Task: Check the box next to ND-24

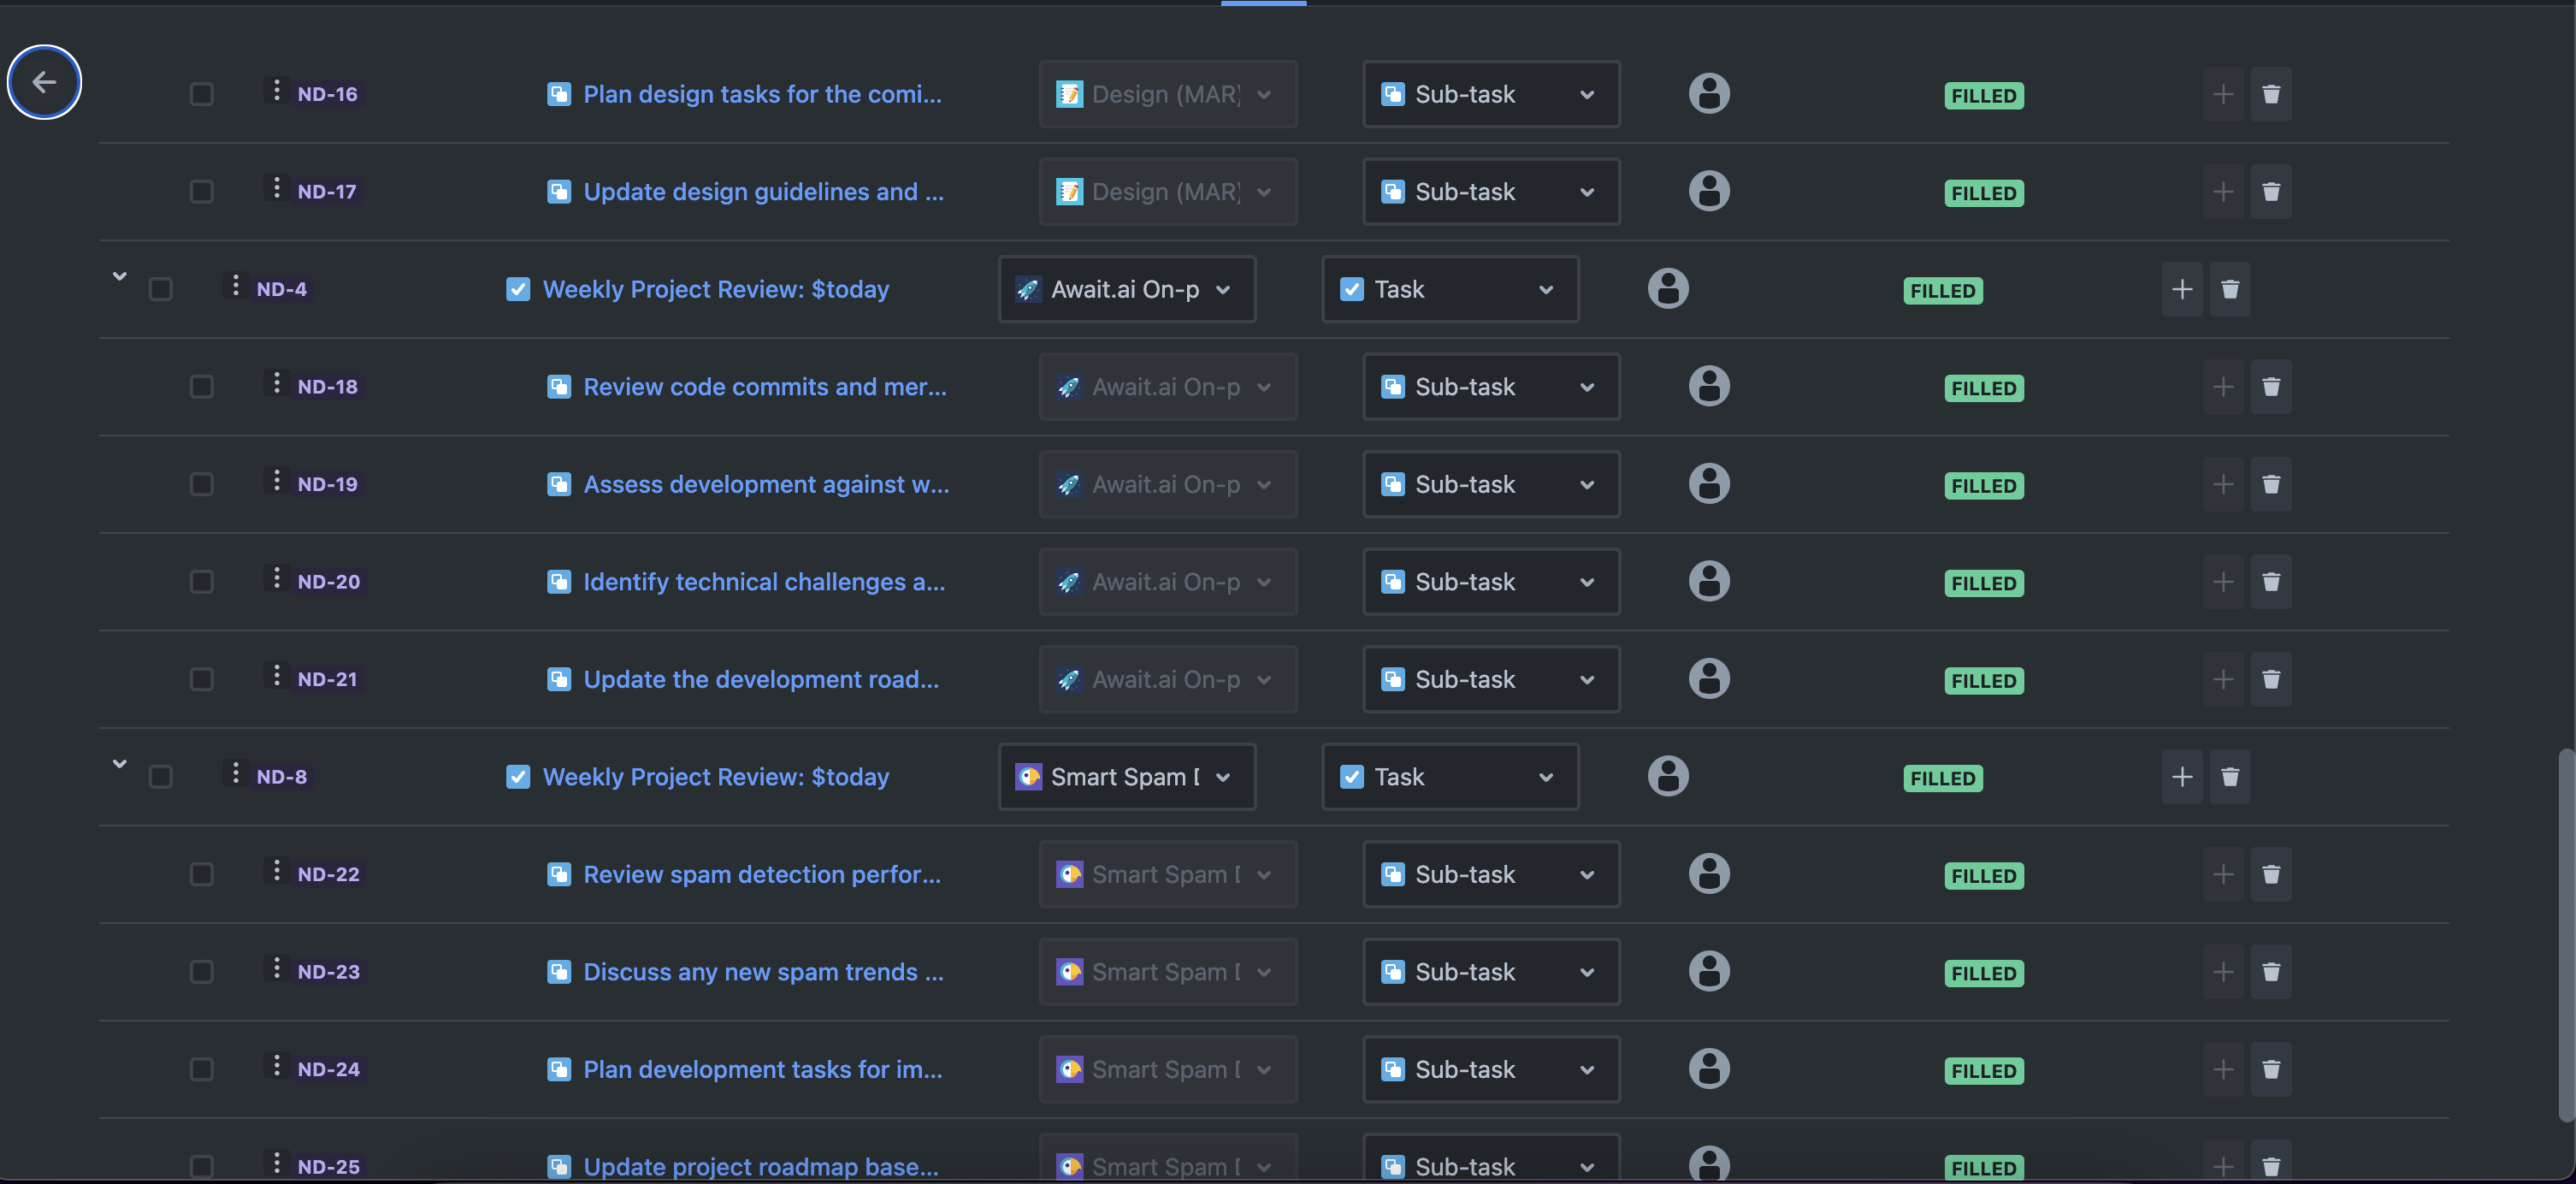Action: click(201, 1069)
